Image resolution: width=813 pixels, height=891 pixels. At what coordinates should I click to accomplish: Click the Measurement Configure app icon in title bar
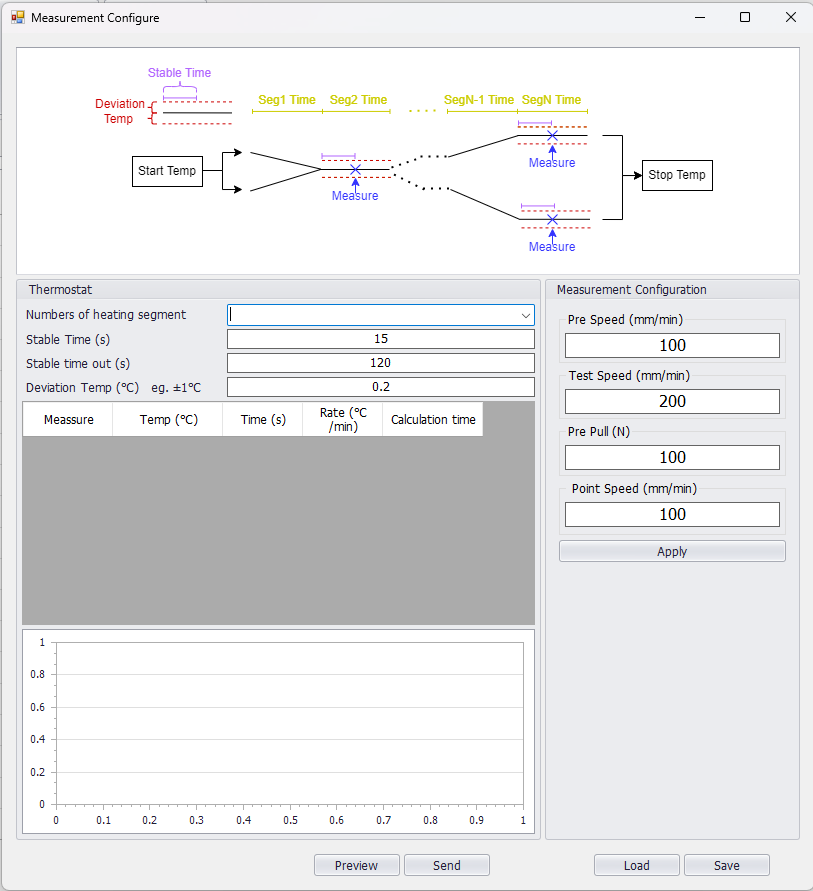(18, 18)
